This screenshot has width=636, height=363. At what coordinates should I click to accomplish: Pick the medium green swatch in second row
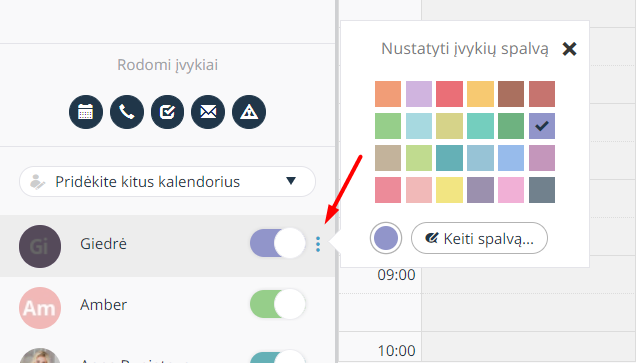pyautogui.click(x=511, y=126)
